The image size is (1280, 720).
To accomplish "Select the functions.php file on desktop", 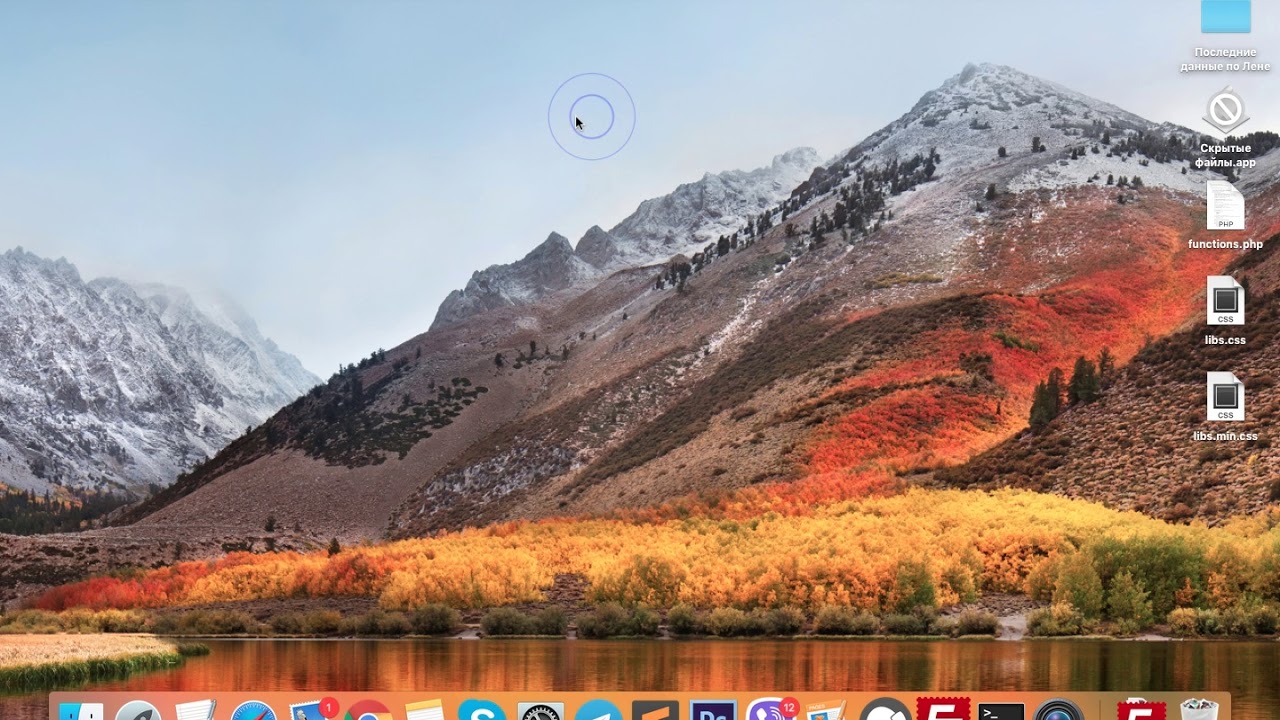I will (x=1225, y=216).
